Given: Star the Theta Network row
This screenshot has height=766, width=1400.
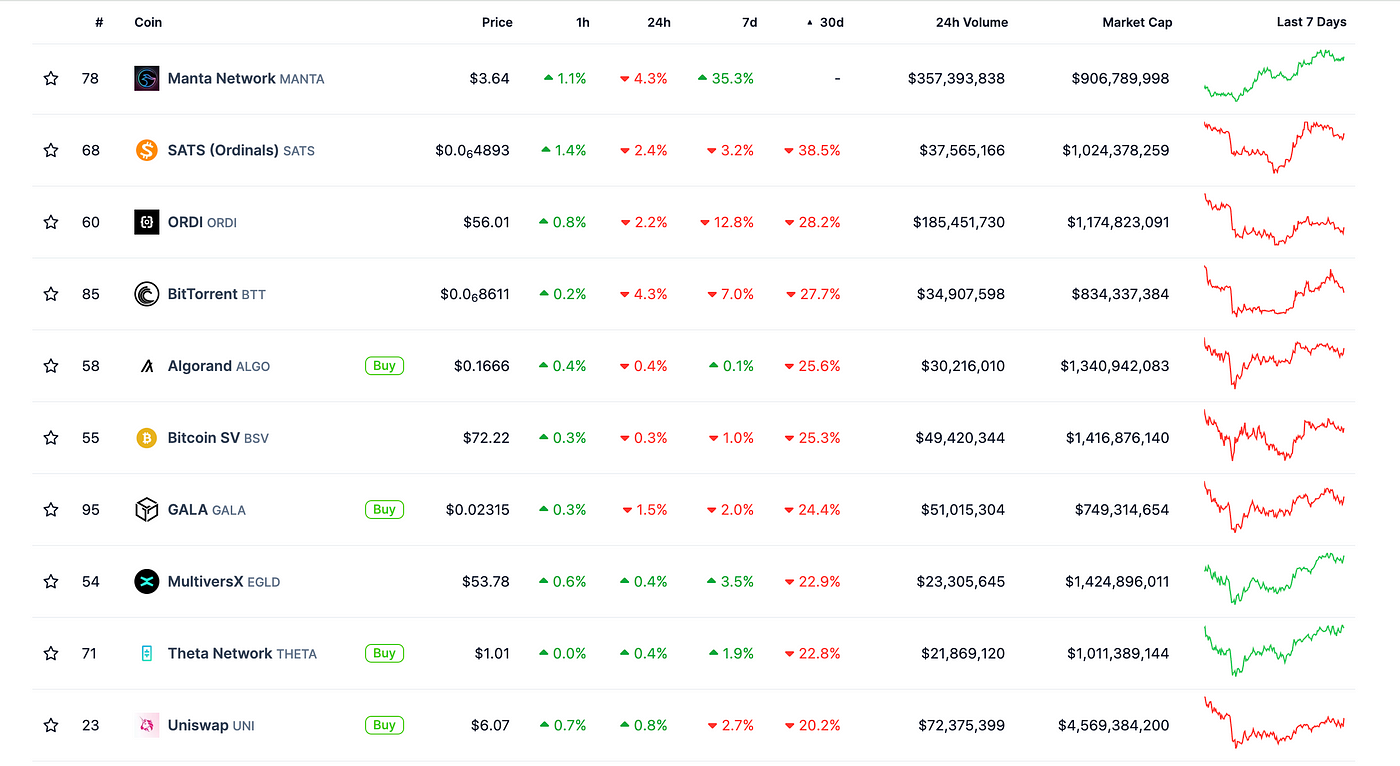Looking at the screenshot, I should click(51, 653).
